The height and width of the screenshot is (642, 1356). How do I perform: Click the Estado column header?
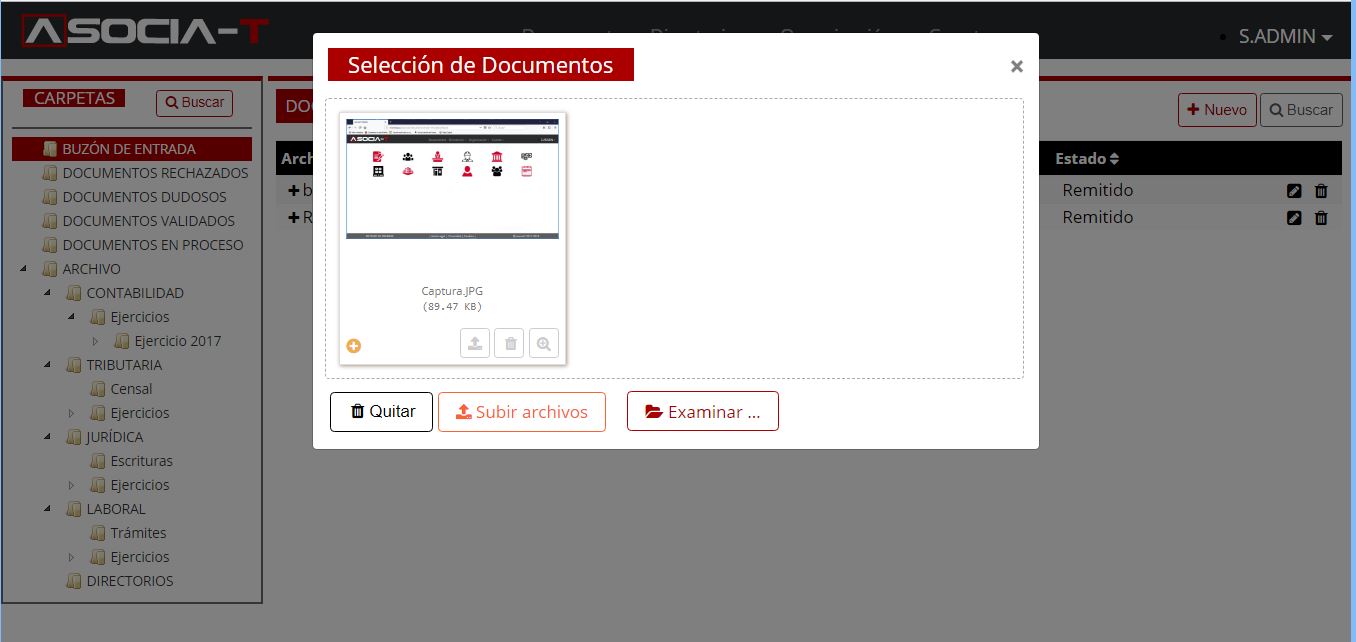point(1087,159)
